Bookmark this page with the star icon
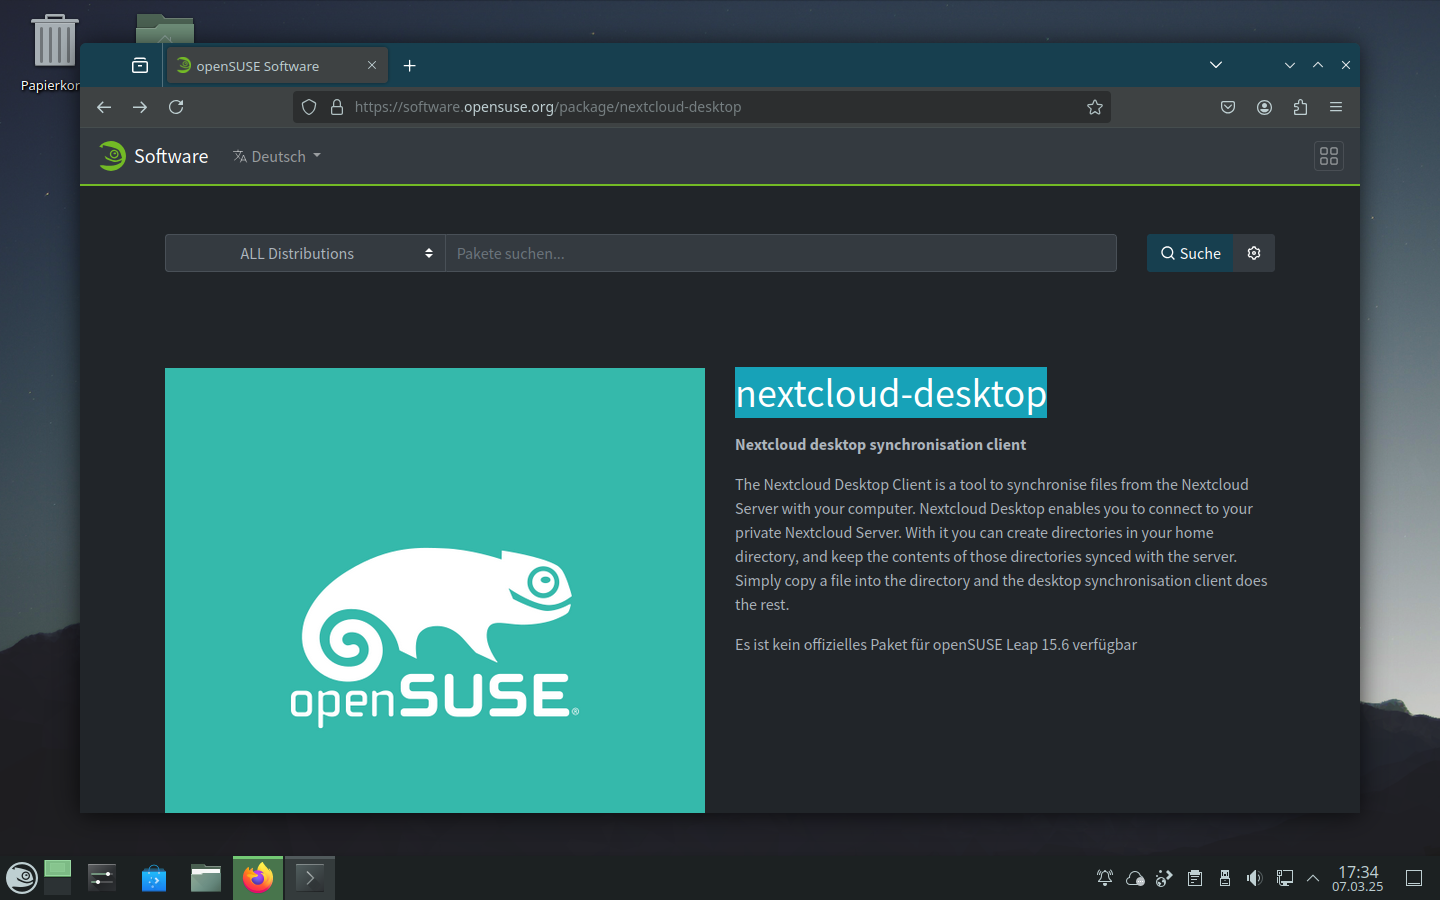Image resolution: width=1440 pixels, height=900 pixels. point(1095,107)
